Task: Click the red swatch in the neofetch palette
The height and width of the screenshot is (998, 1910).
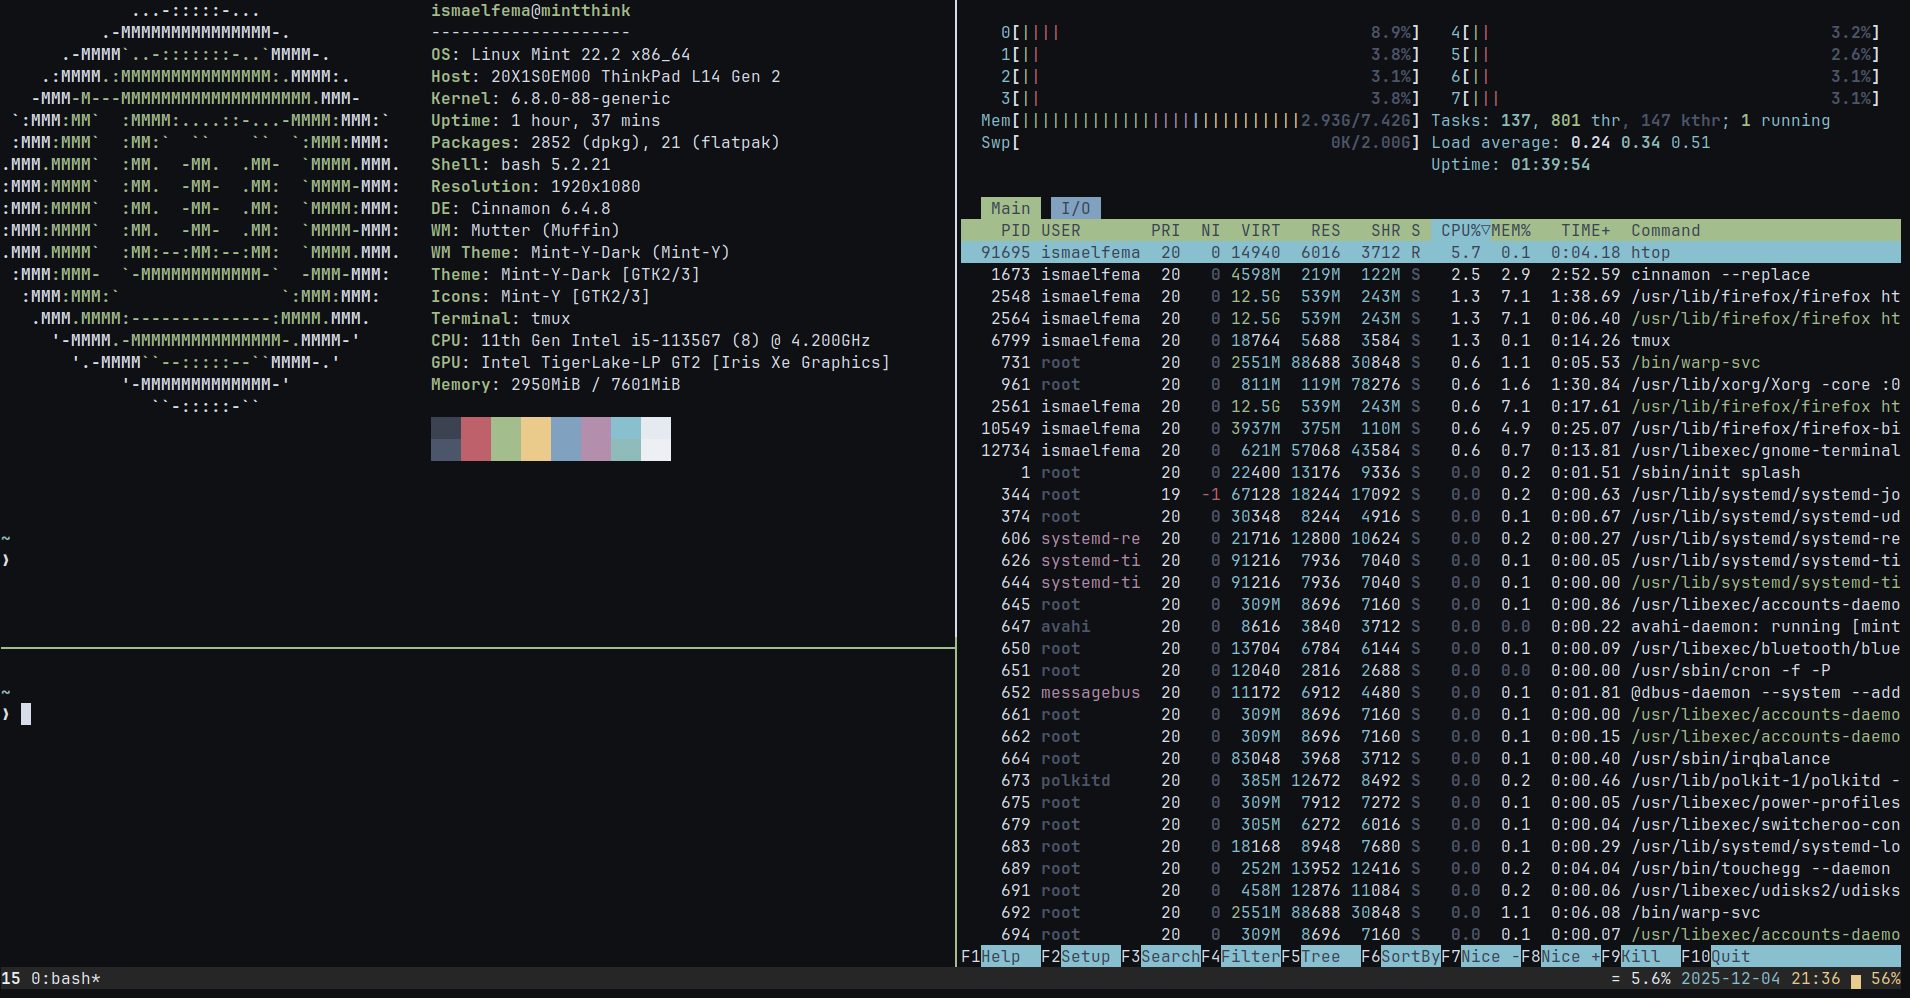Action: [x=474, y=438]
